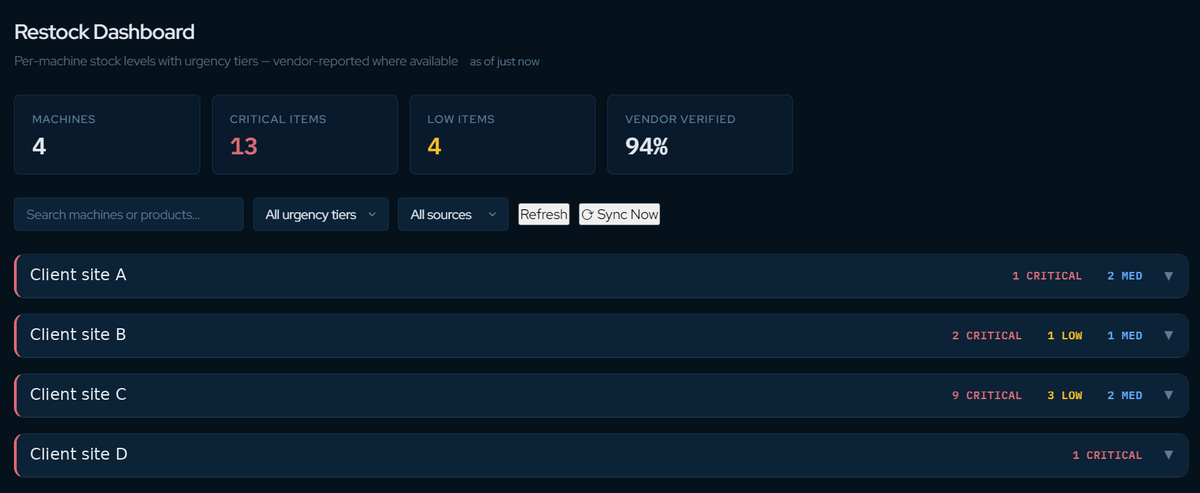Image resolution: width=1200 pixels, height=493 pixels.
Task: Click the 2 MED badge on Client site C
Action: pyautogui.click(x=1124, y=396)
